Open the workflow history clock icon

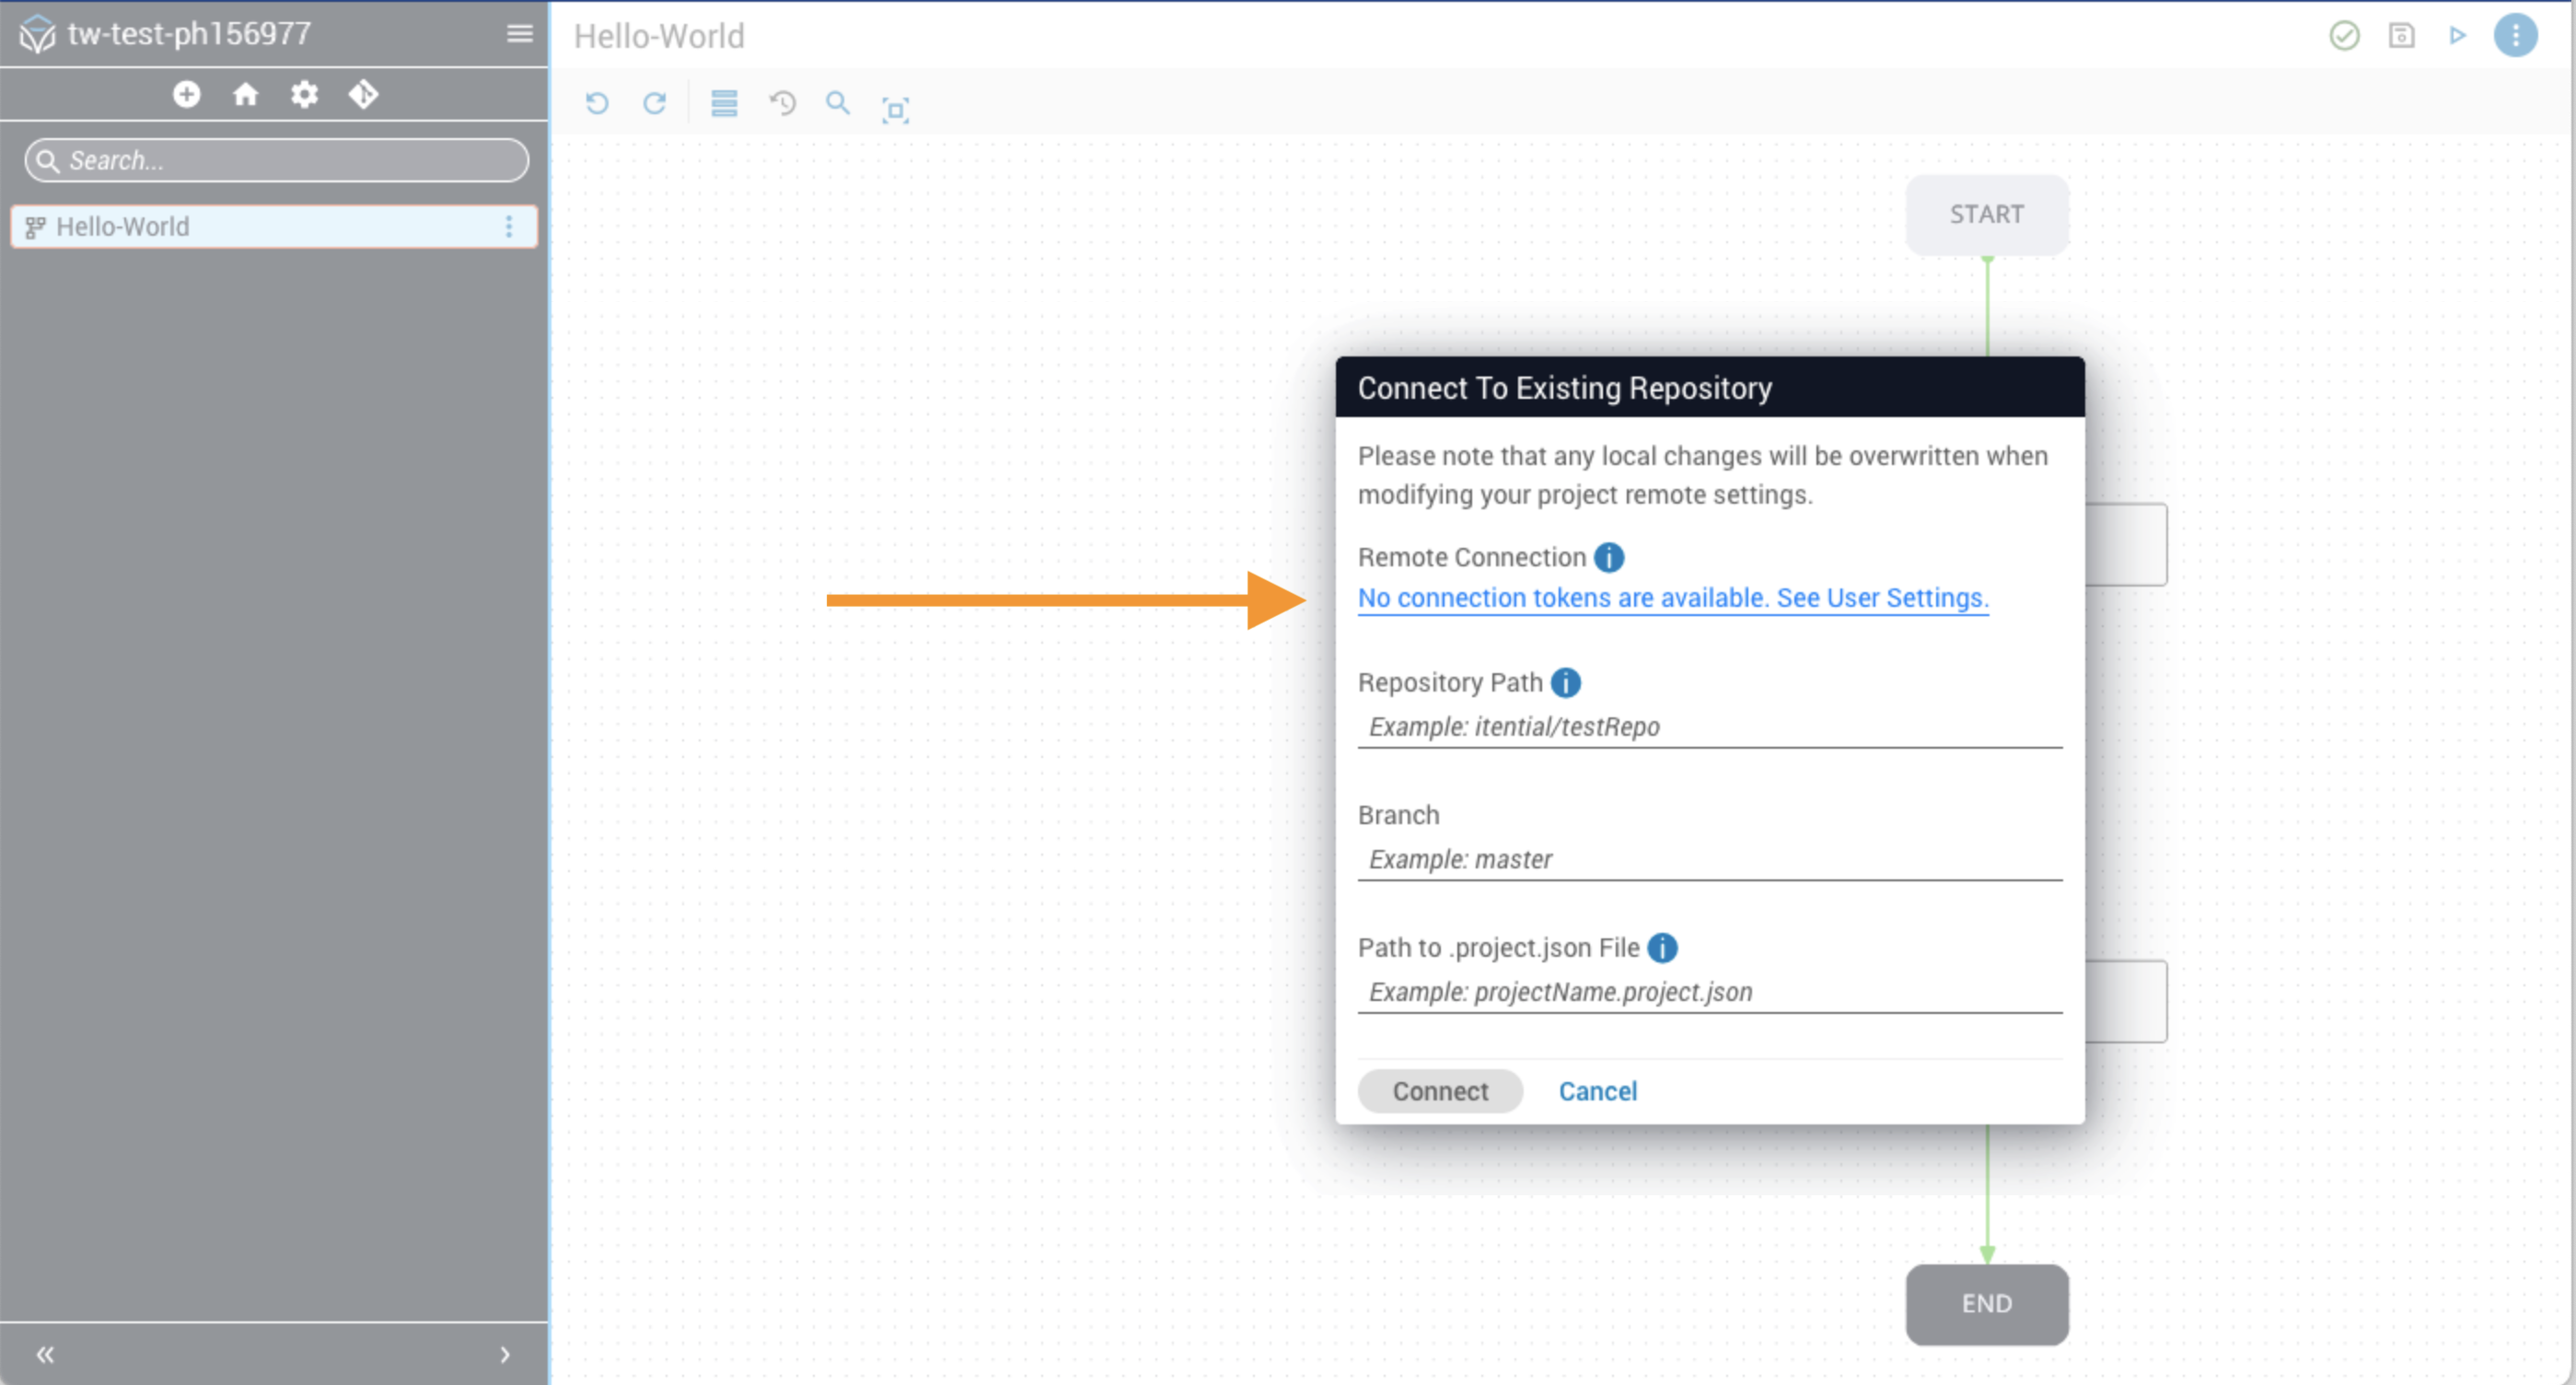point(782,103)
